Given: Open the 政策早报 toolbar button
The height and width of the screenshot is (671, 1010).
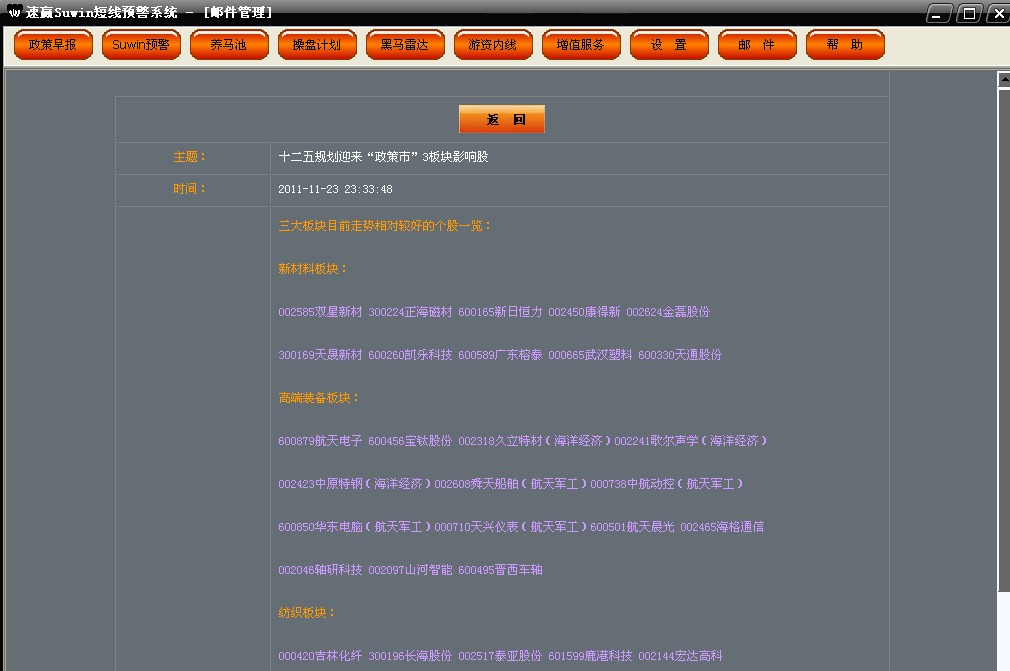Looking at the screenshot, I should [53, 45].
